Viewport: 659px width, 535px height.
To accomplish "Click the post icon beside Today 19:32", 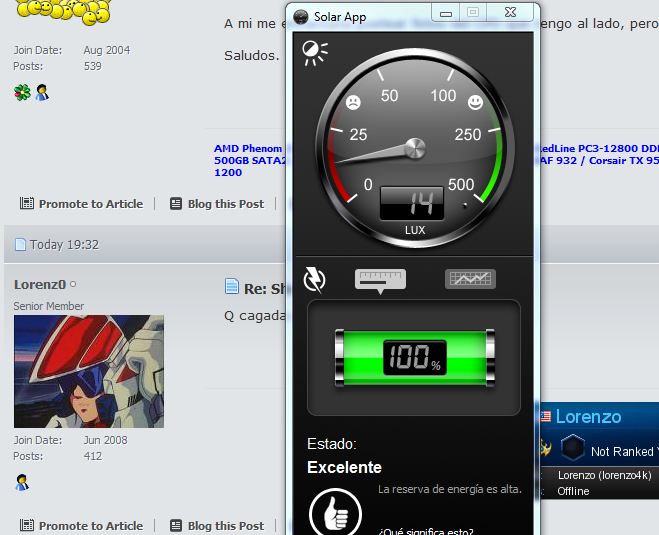I will [x=20, y=245].
